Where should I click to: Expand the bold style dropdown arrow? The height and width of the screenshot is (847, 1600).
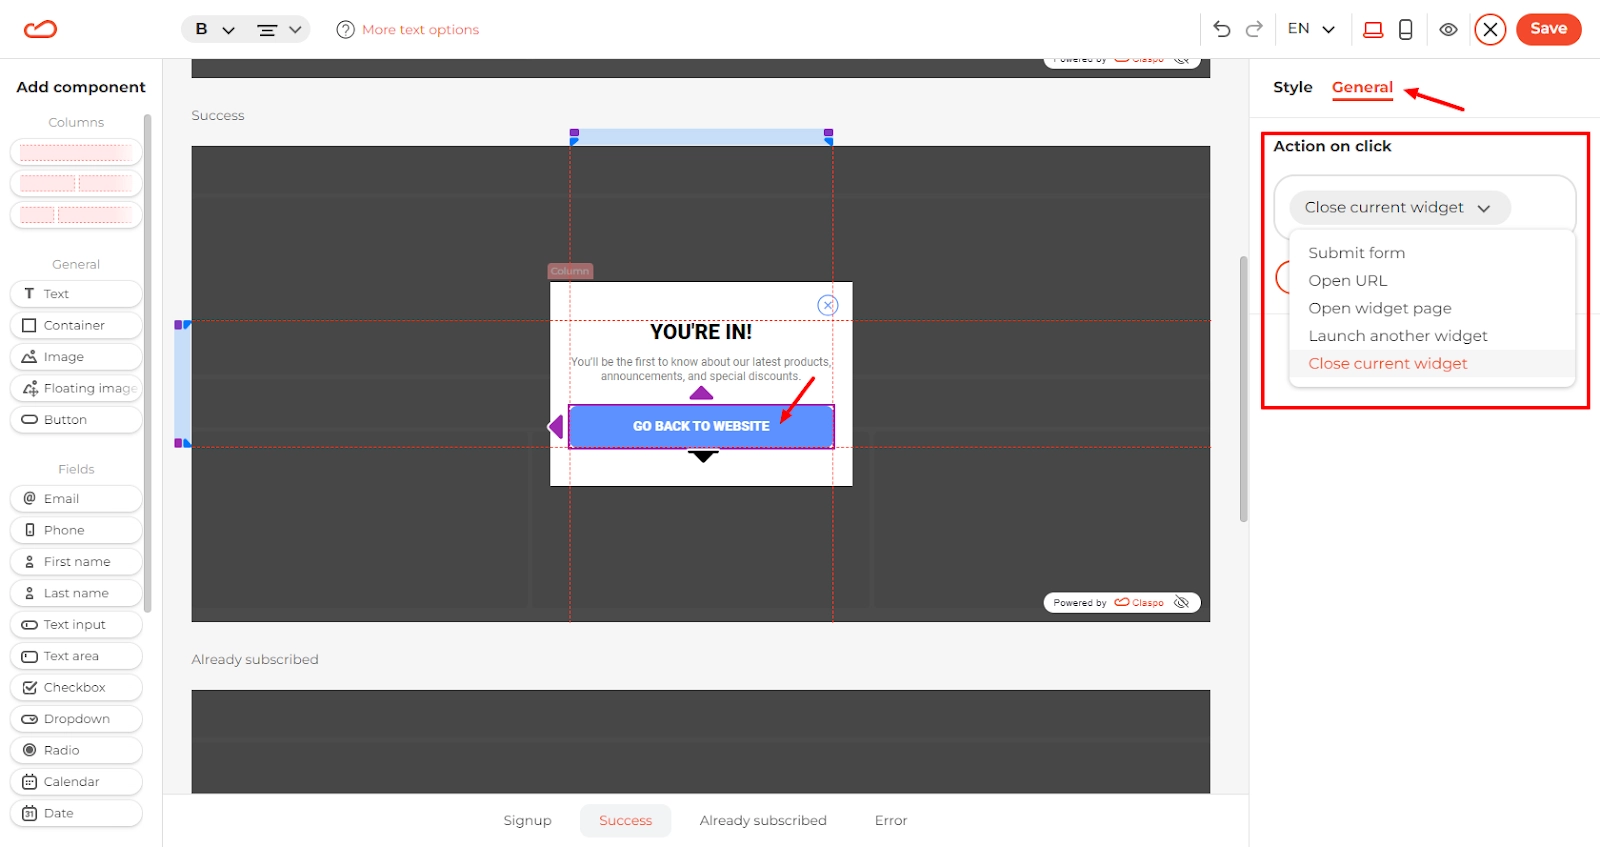pyautogui.click(x=228, y=30)
